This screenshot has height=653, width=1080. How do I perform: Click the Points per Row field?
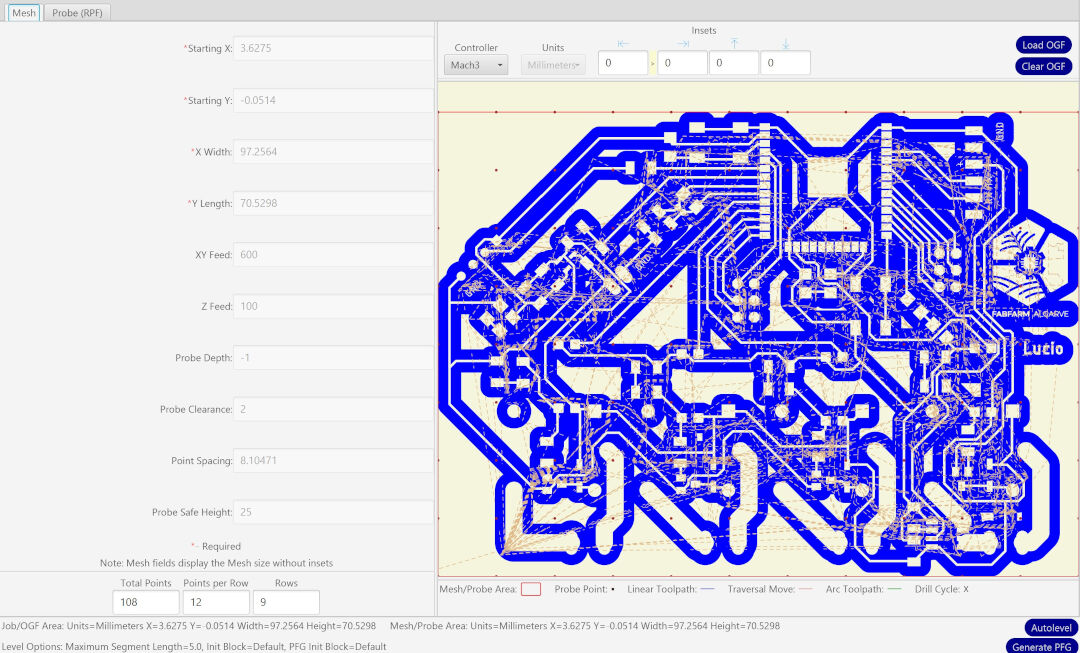216,602
